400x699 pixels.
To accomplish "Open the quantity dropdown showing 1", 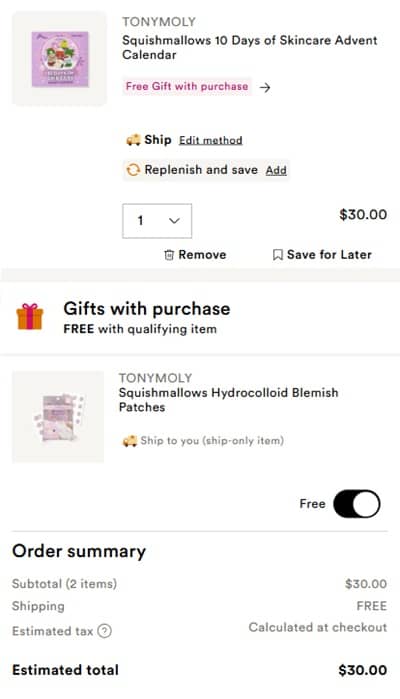I will point(157,221).
